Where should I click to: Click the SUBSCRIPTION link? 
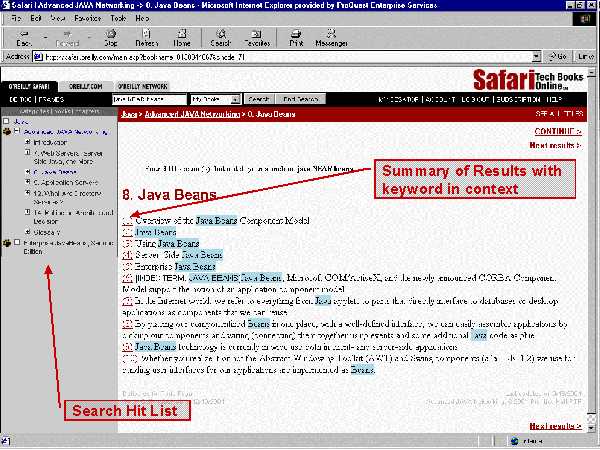[518, 99]
